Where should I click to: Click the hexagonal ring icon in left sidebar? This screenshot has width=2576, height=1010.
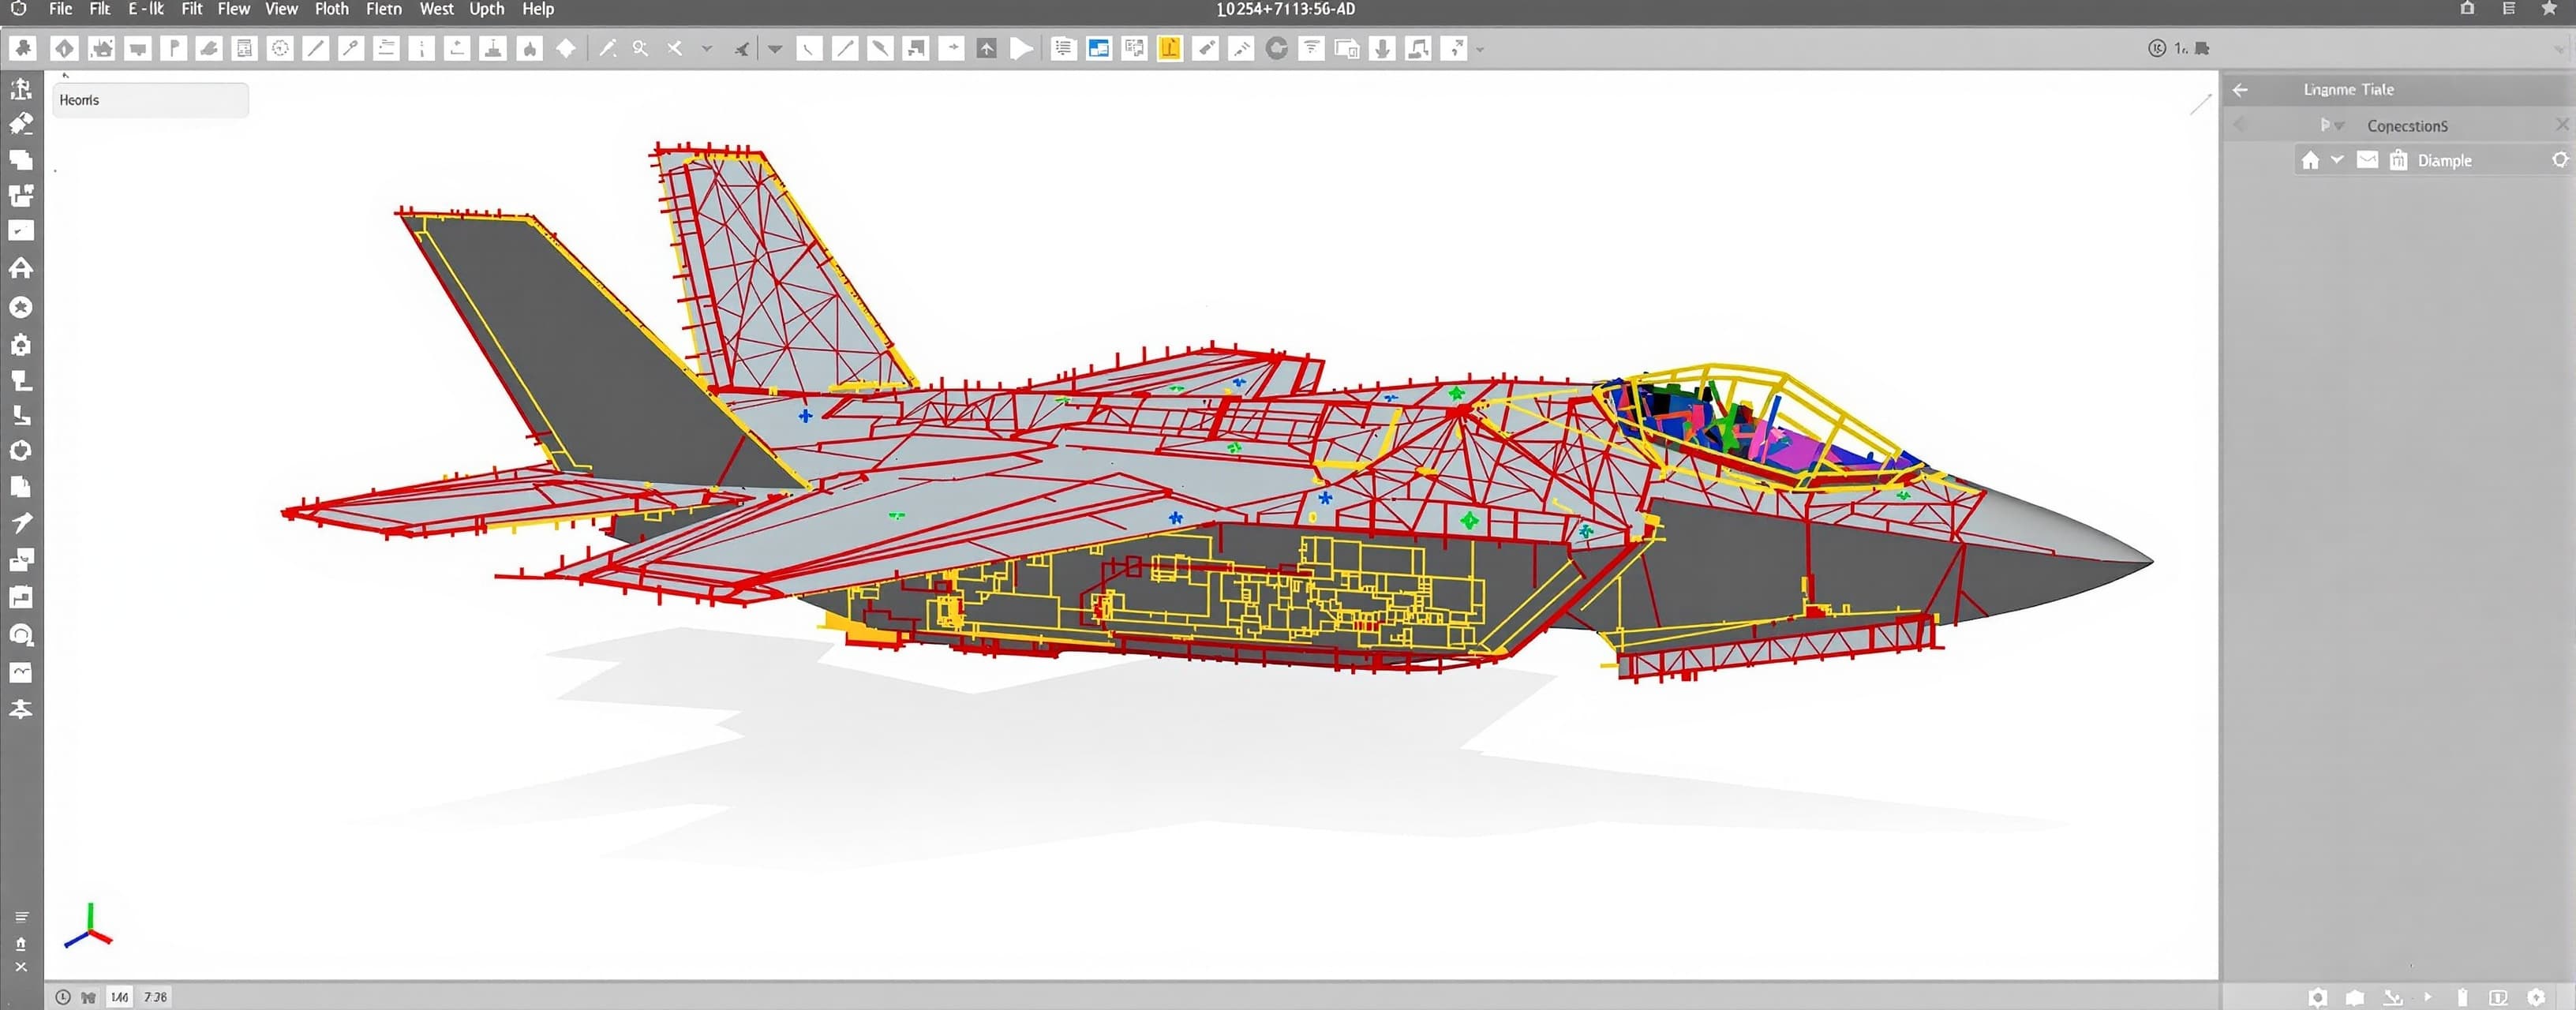(21, 451)
